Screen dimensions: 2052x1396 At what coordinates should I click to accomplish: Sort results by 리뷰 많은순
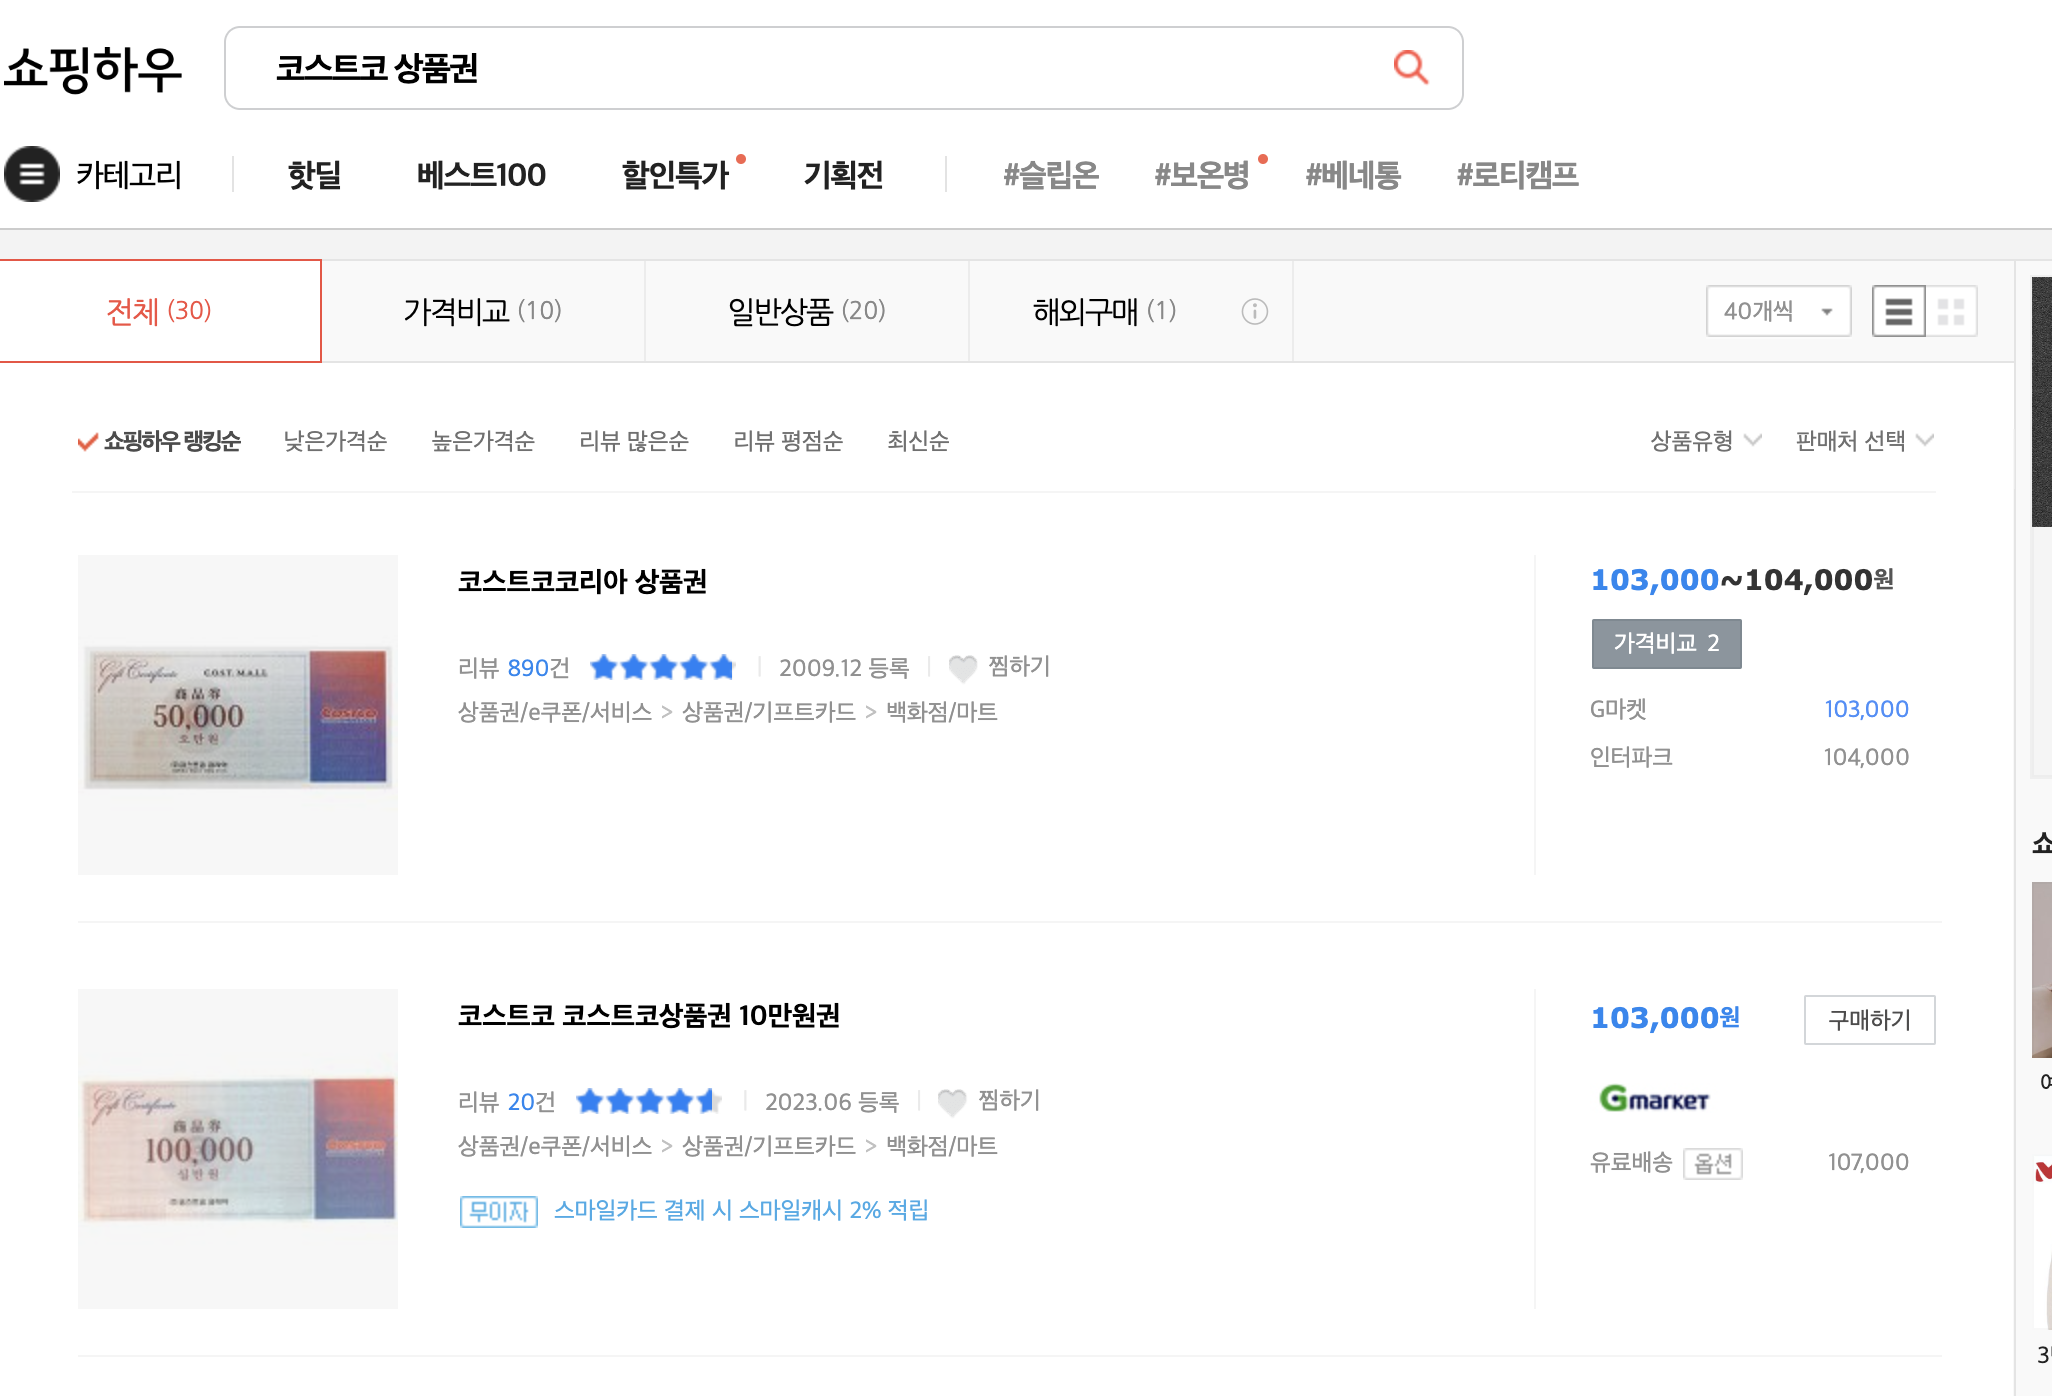coord(634,441)
